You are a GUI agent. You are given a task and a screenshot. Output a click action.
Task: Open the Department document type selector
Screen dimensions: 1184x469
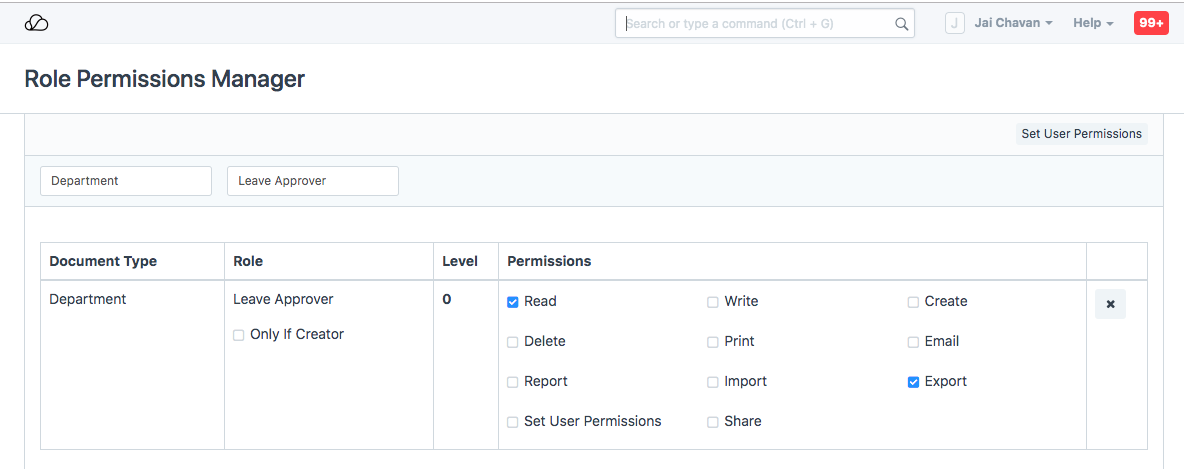coord(126,181)
